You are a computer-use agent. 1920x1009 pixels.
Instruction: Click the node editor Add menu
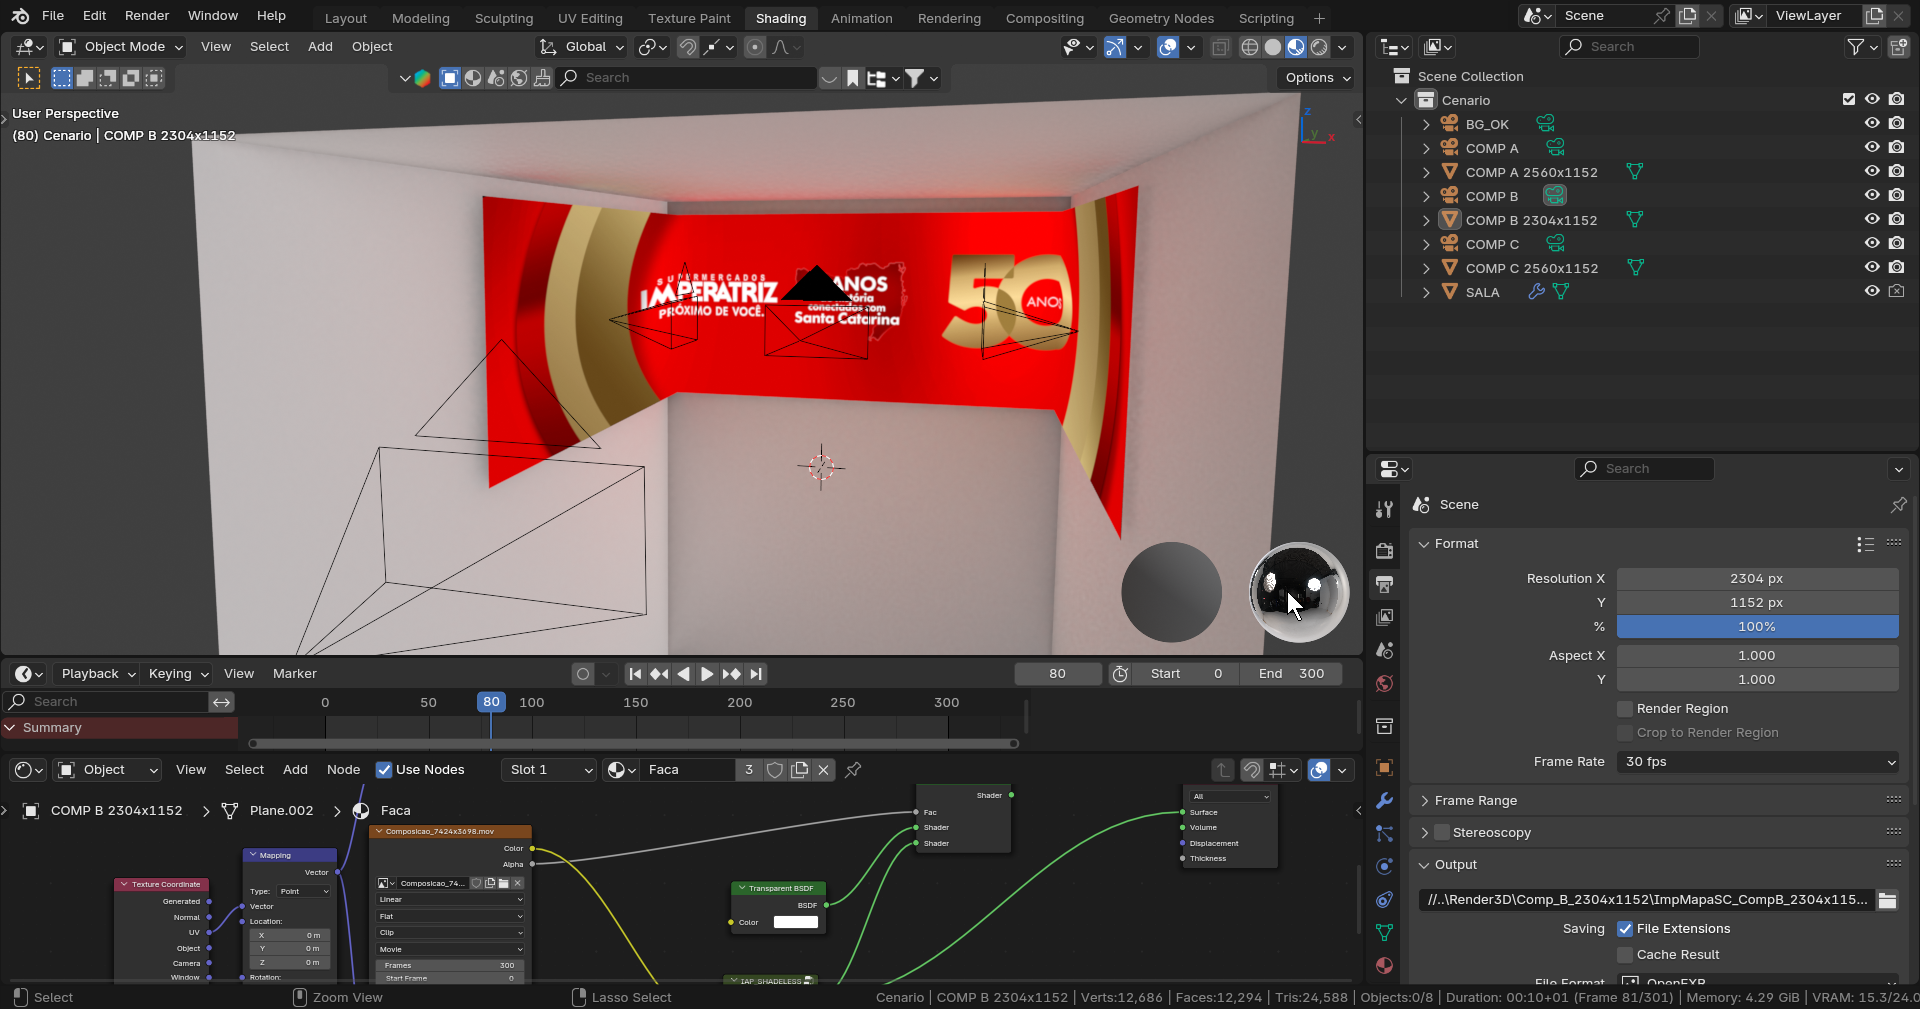pyautogui.click(x=295, y=770)
